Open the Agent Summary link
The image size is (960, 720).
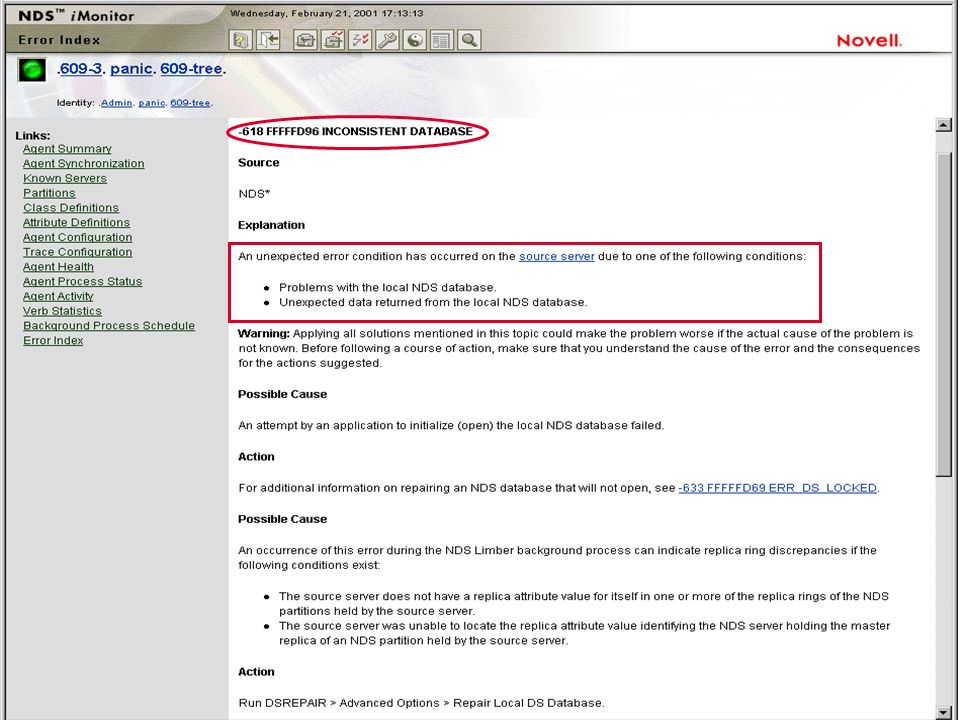click(67, 149)
